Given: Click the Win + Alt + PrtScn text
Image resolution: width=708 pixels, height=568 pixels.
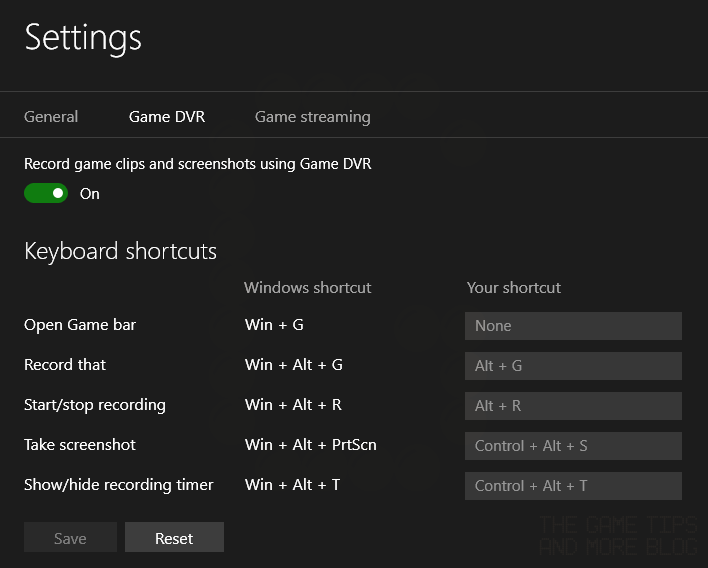Looking at the screenshot, I should [311, 445].
